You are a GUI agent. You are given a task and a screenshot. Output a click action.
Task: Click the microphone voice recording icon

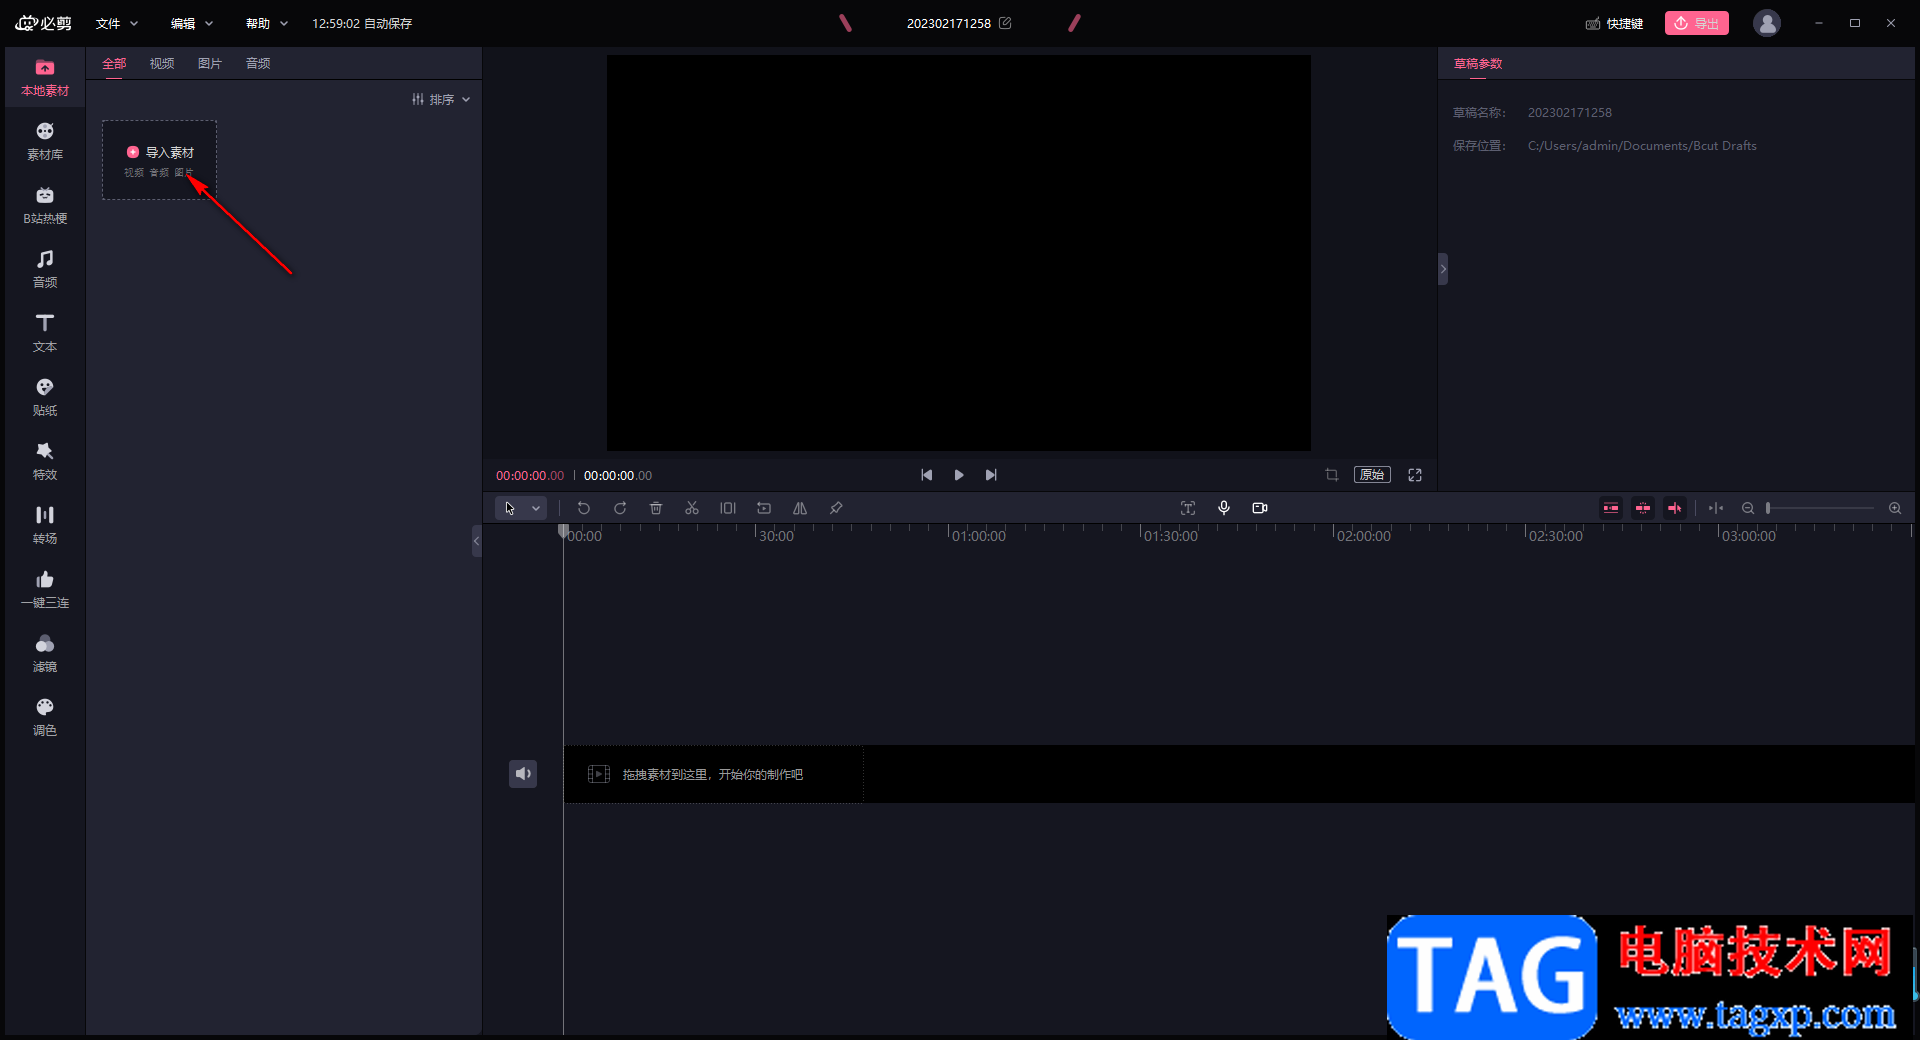coord(1224,508)
